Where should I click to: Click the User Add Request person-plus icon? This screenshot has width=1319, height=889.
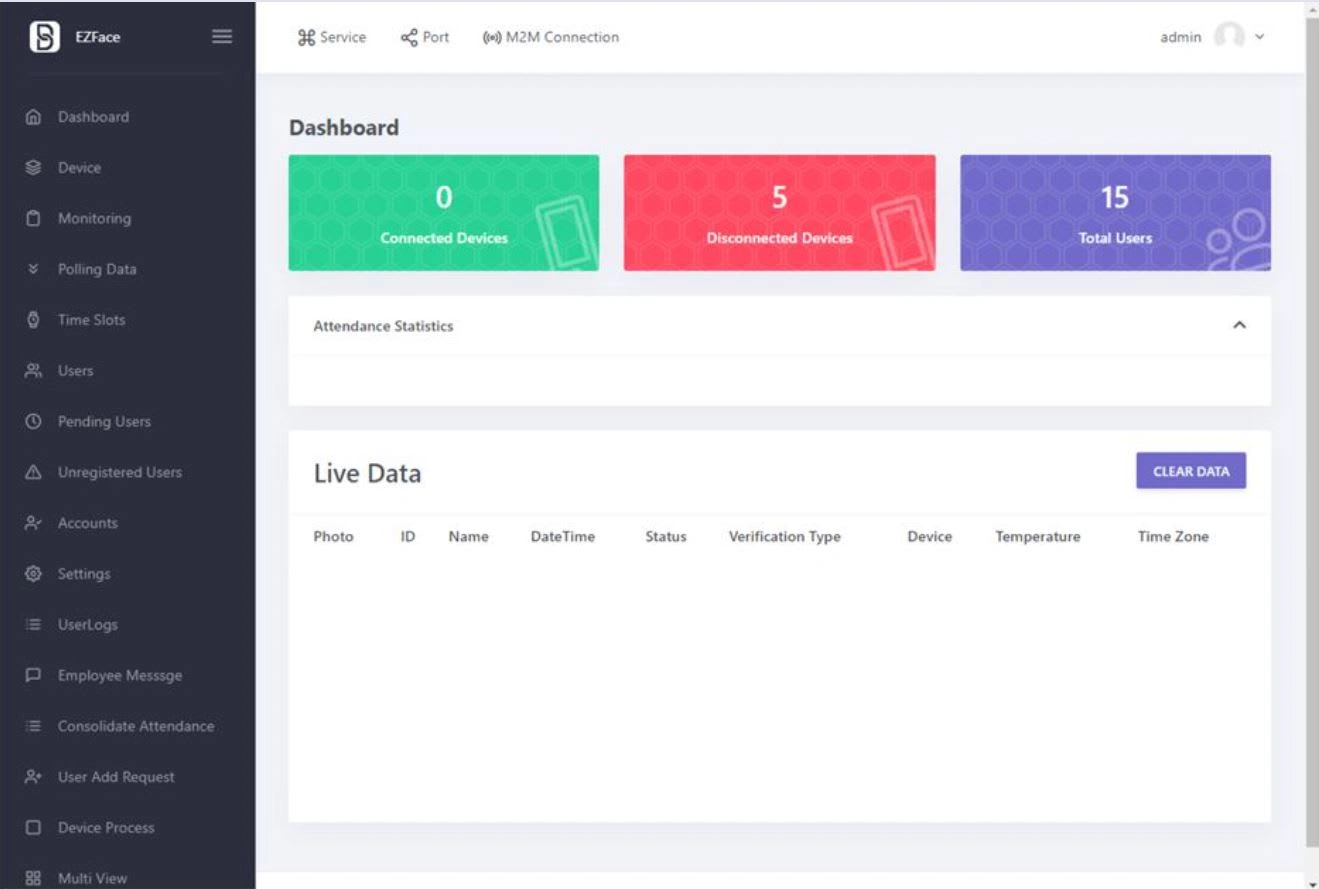point(33,777)
